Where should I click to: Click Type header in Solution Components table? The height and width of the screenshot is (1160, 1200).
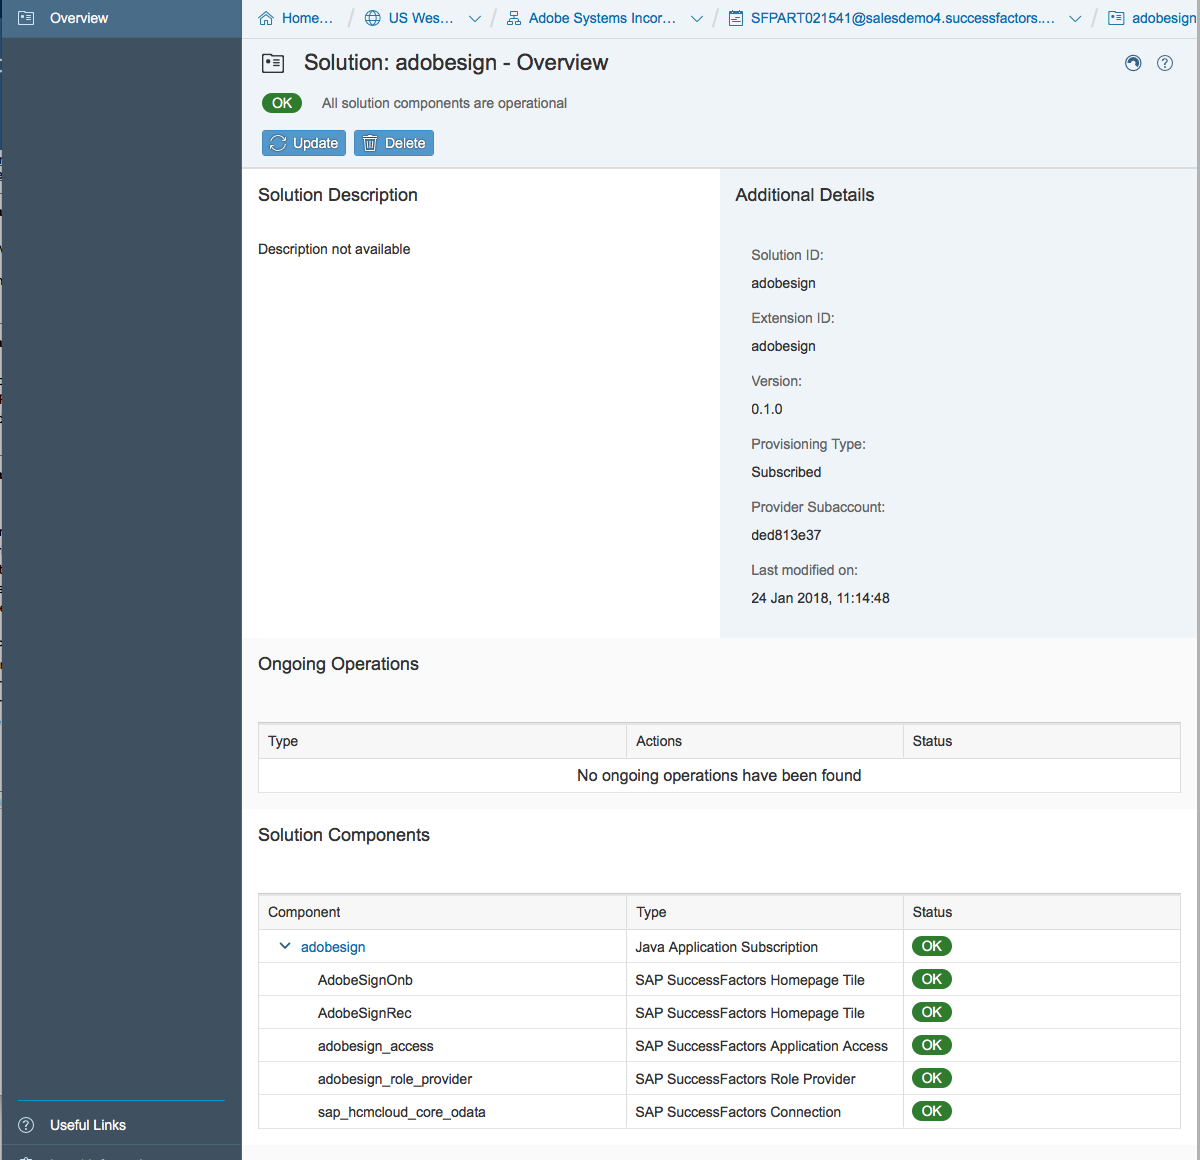point(765,912)
